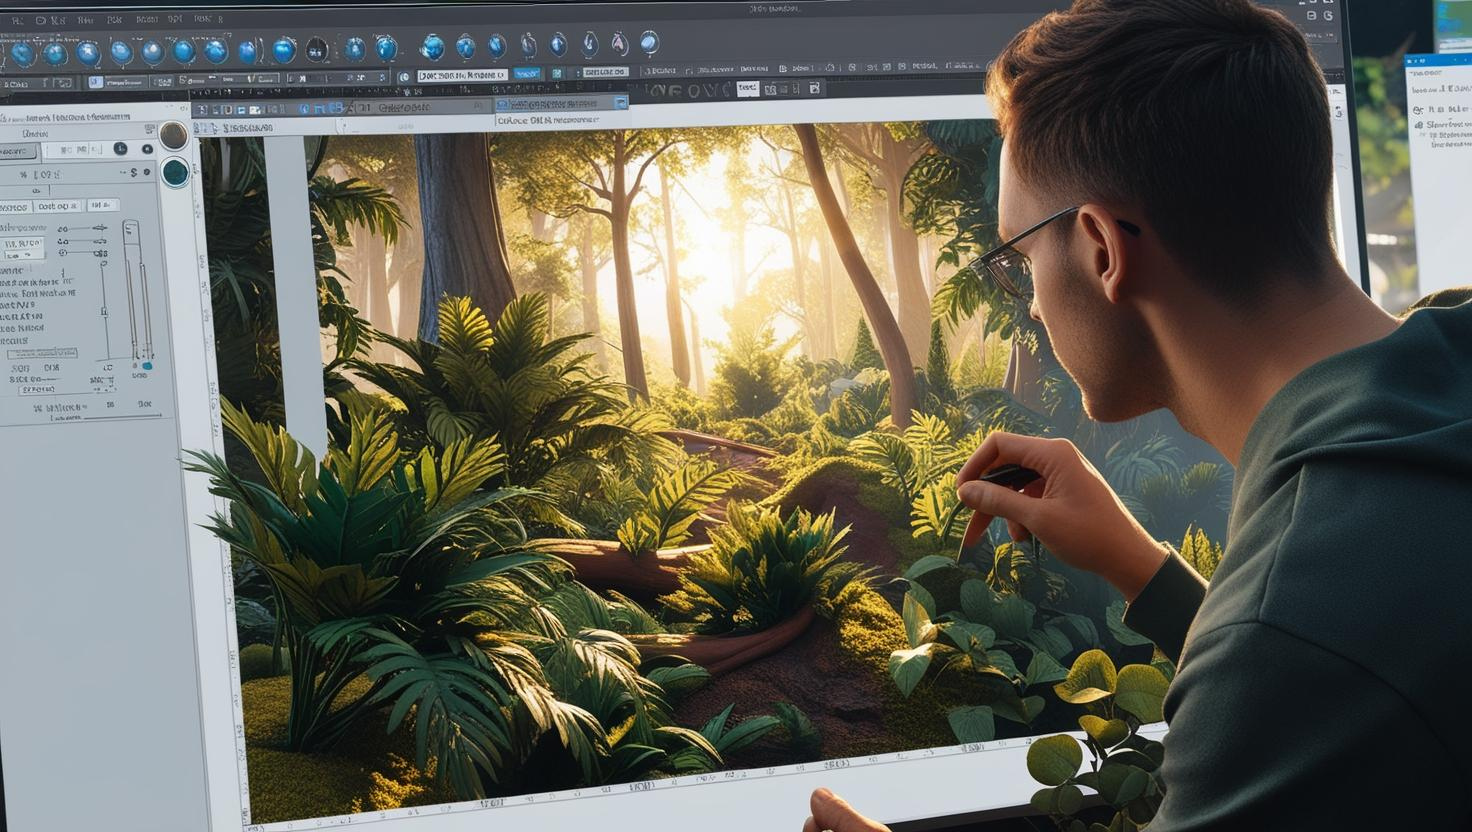1472x832 pixels.
Task: Select the brown circular swatch beside left panel
Action: tap(174, 136)
